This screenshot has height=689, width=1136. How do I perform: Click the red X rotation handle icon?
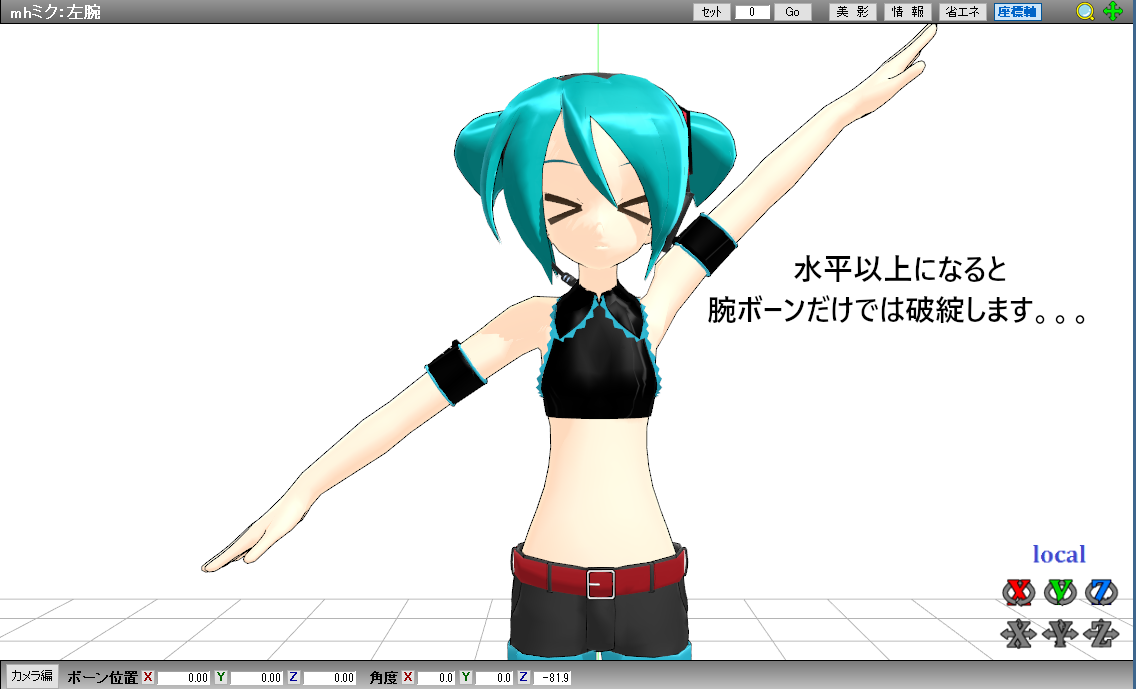tap(1019, 592)
